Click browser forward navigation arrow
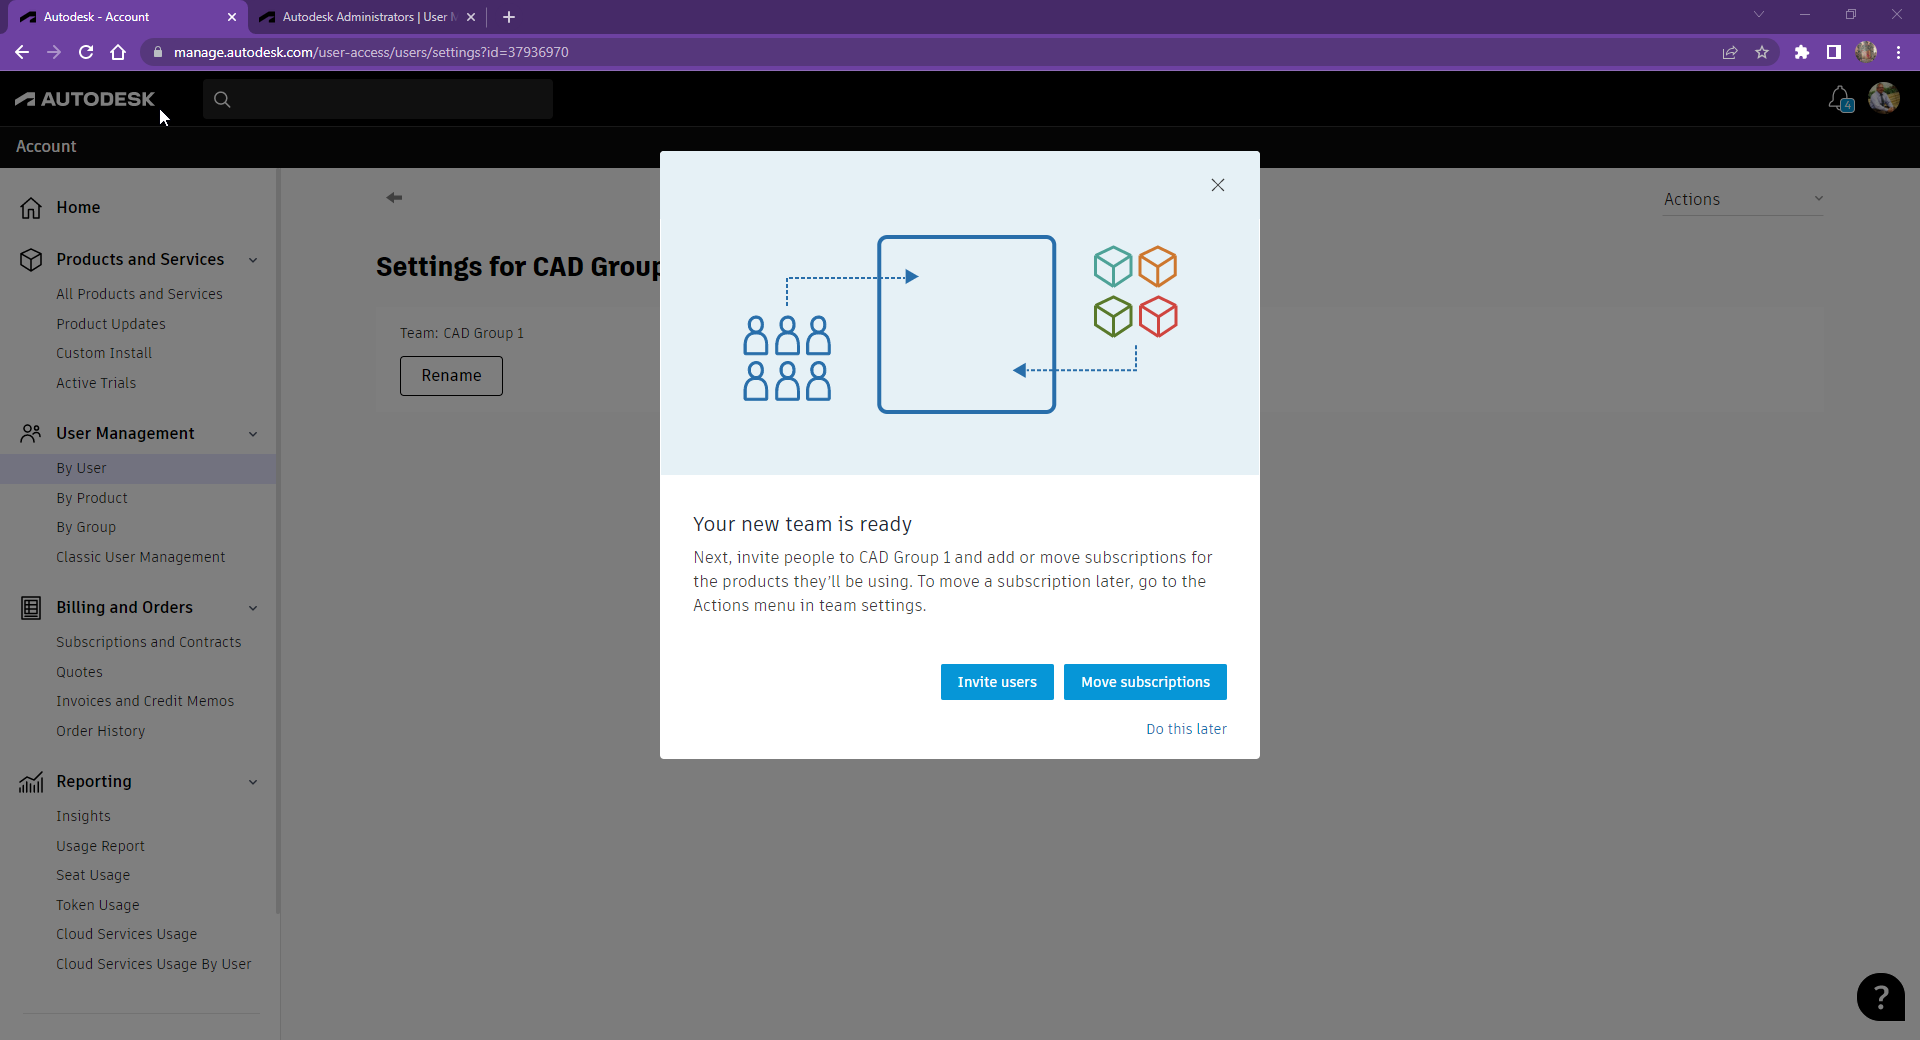 coord(54,52)
